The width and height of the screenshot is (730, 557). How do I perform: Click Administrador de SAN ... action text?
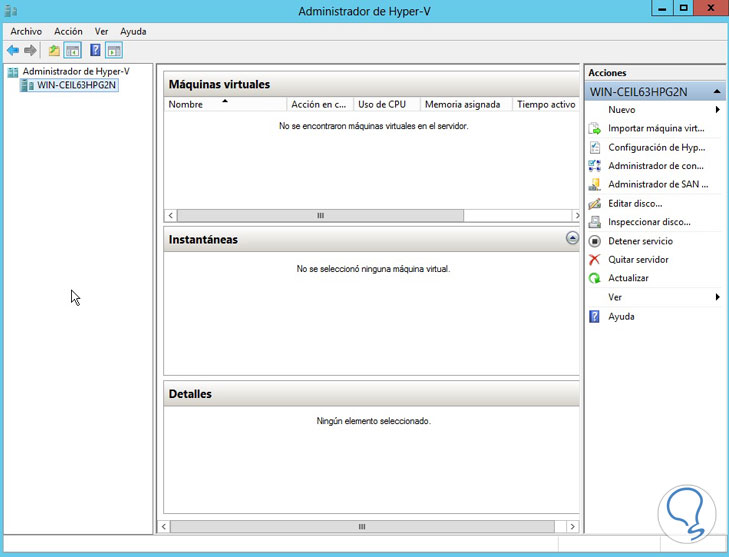(x=658, y=184)
